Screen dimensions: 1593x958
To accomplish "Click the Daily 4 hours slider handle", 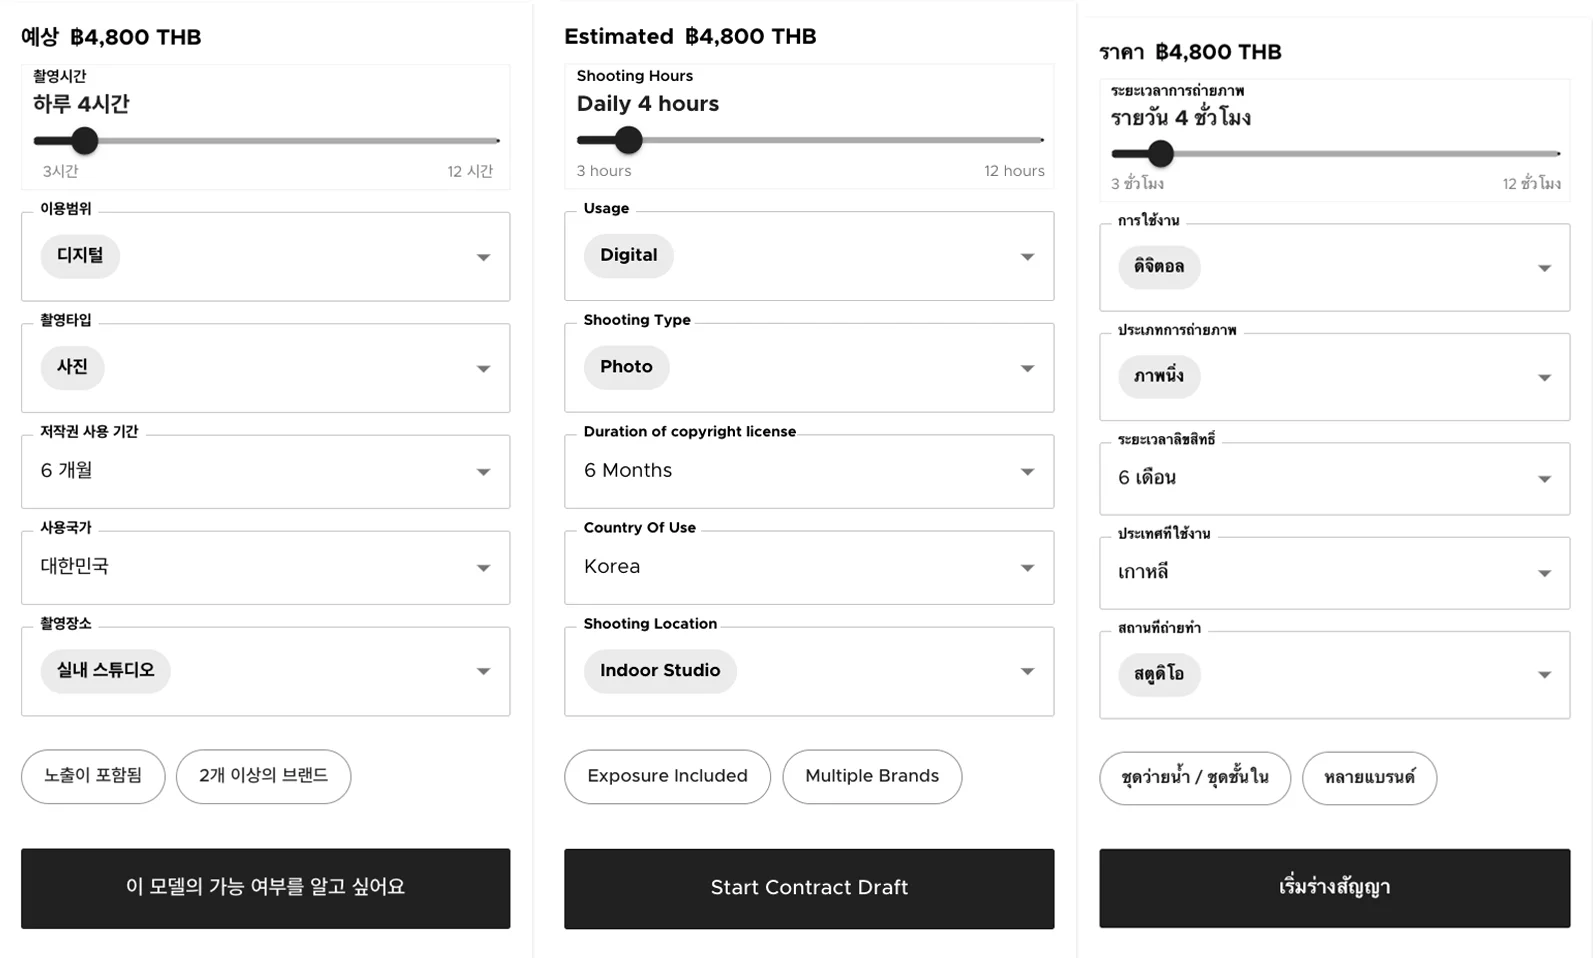I will (629, 140).
